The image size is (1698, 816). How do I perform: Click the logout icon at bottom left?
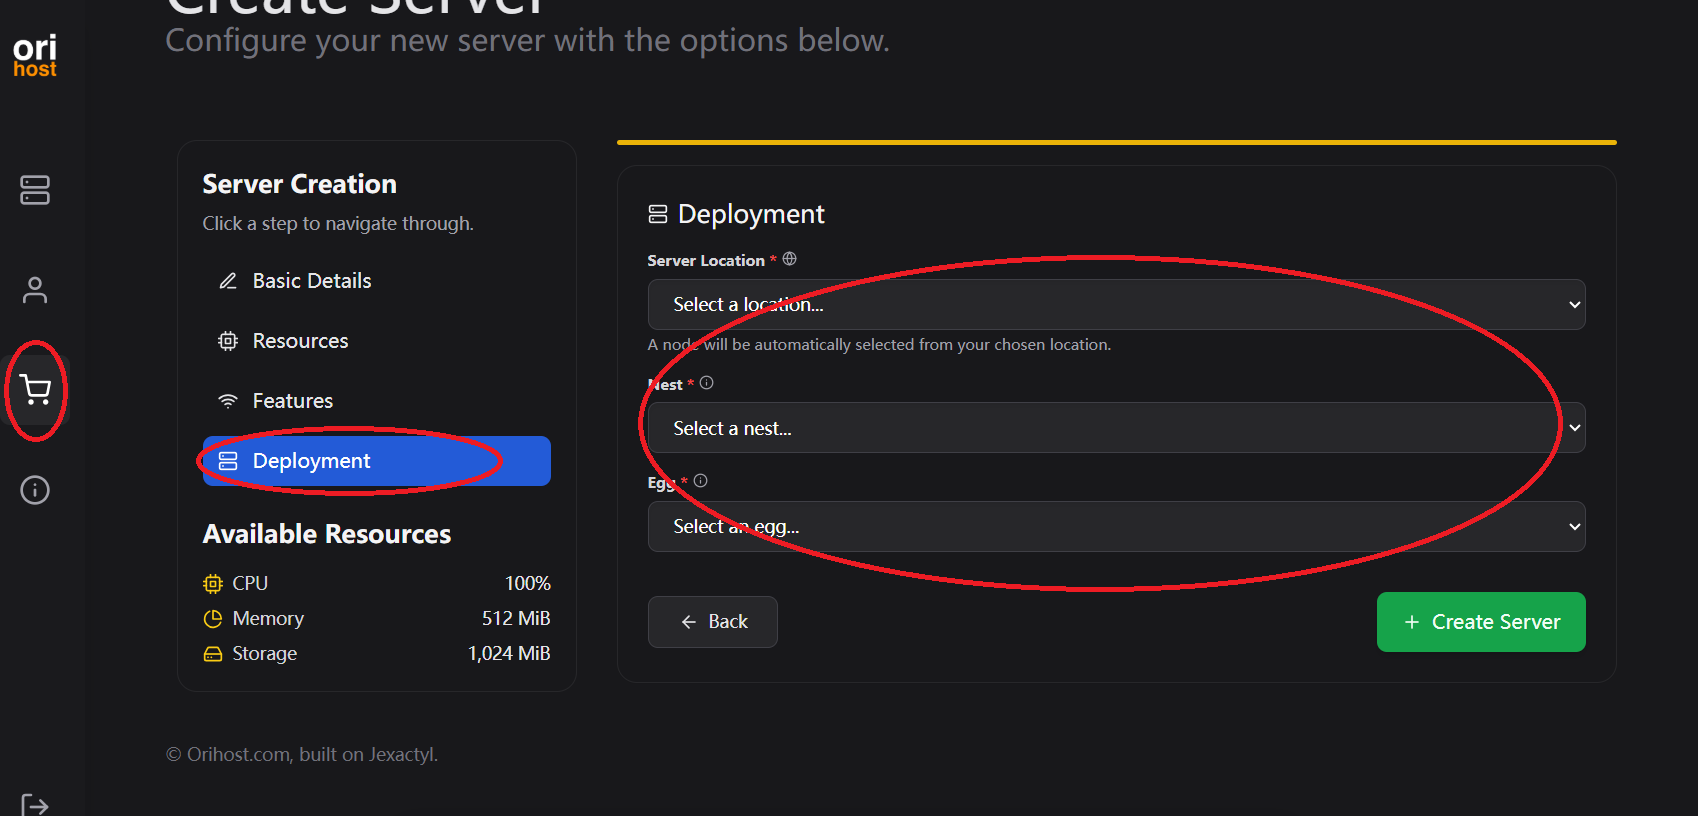coord(35,804)
